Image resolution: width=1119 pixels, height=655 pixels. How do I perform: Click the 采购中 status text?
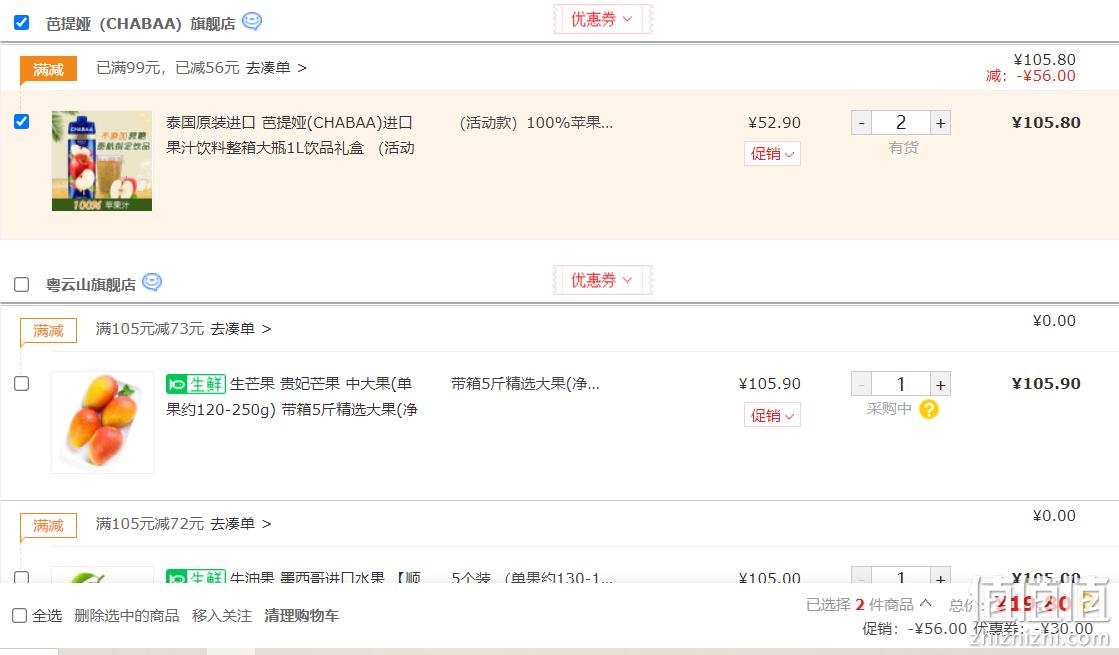[888, 409]
